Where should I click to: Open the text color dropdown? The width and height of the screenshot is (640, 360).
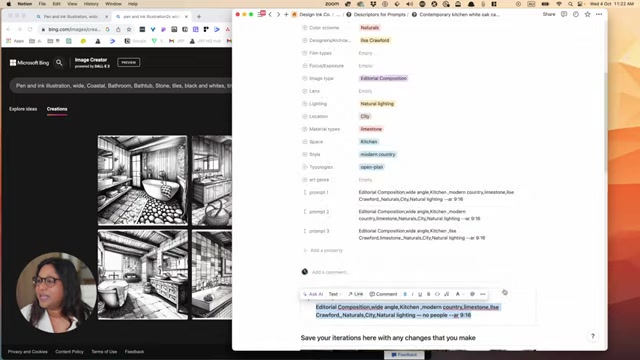460,294
